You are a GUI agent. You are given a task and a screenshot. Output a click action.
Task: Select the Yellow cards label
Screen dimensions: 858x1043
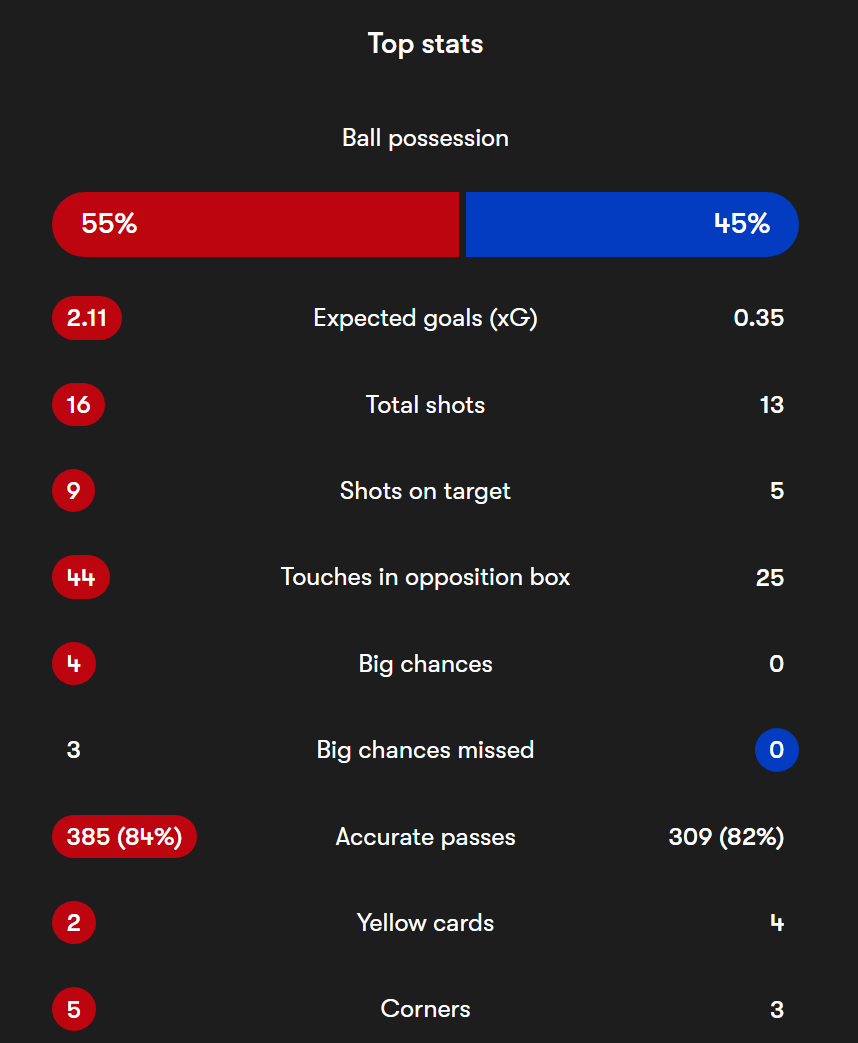point(426,923)
